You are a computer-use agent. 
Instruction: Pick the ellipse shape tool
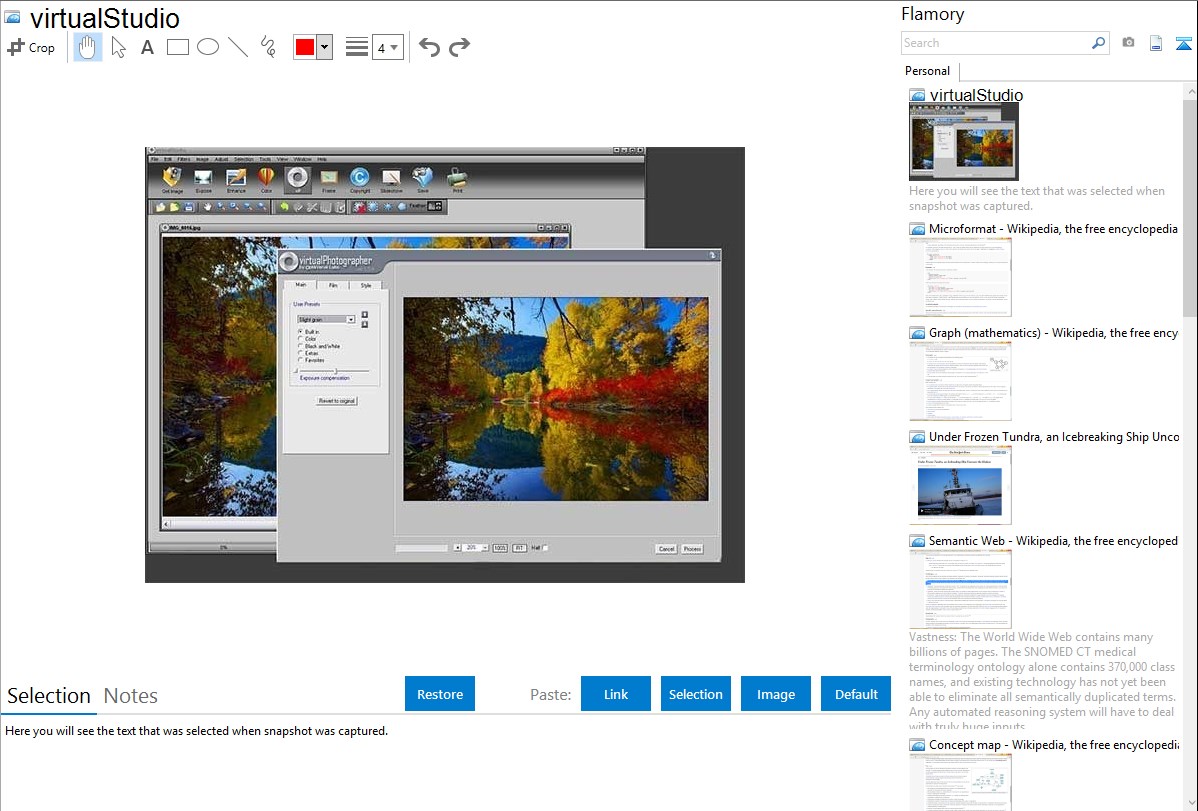[207, 47]
